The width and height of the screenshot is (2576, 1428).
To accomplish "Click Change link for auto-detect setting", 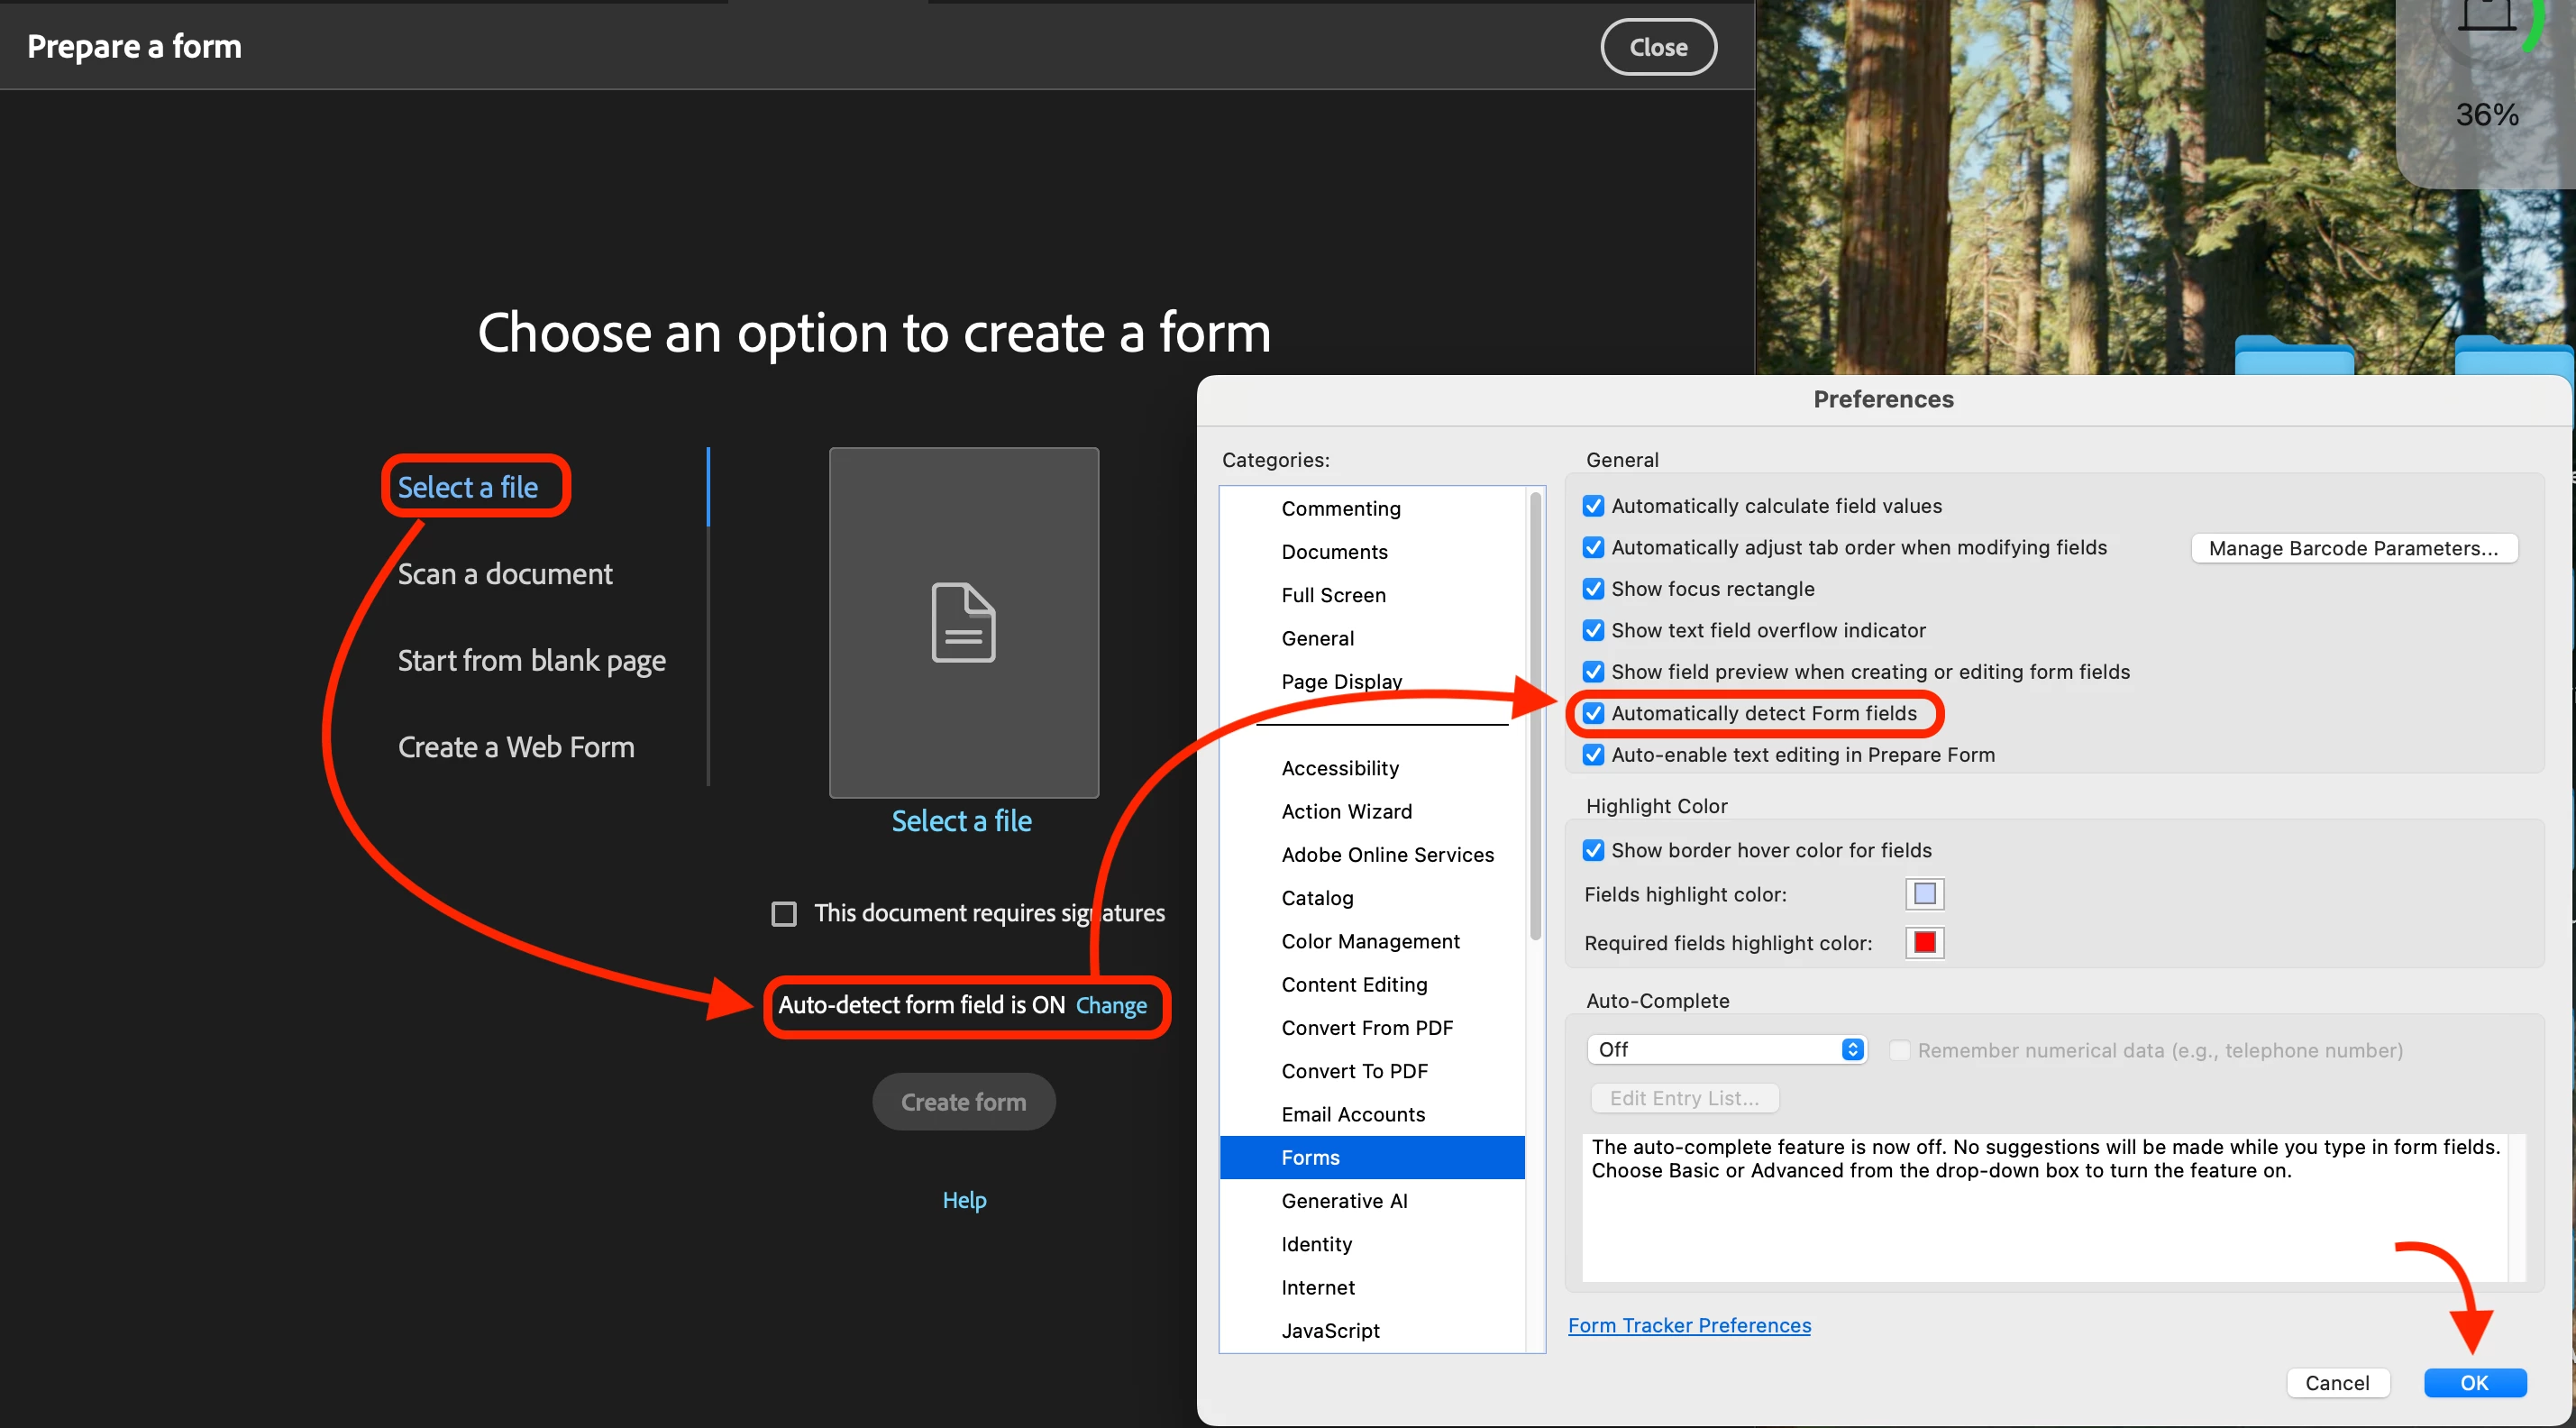I will click(1111, 1005).
